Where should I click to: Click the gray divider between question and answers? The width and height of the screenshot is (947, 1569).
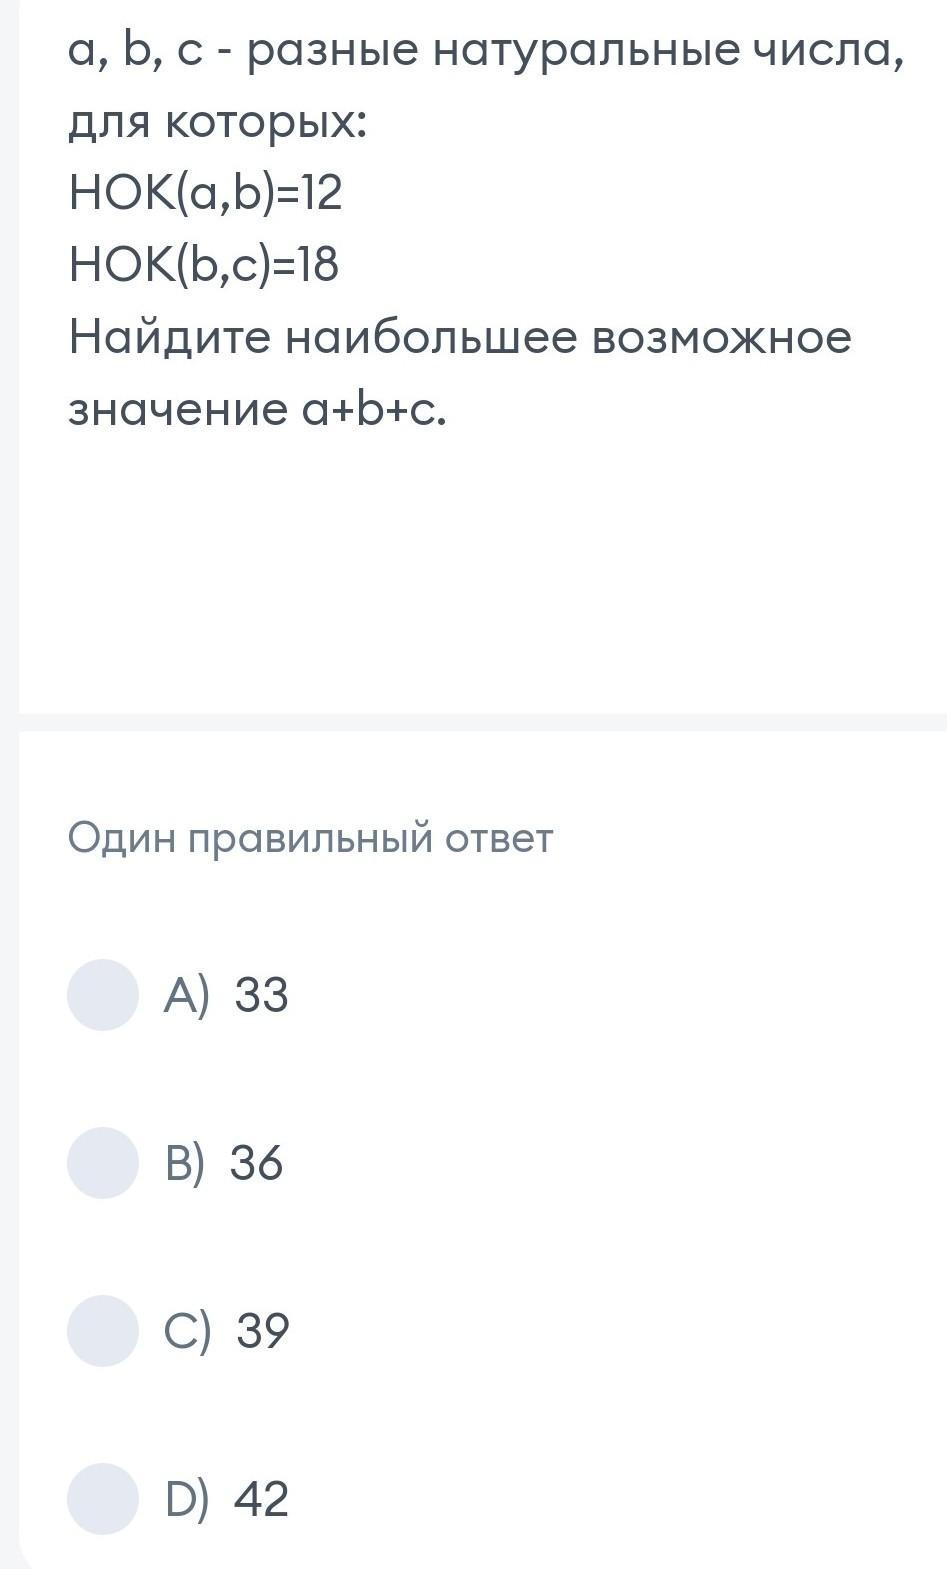point(483,722)
